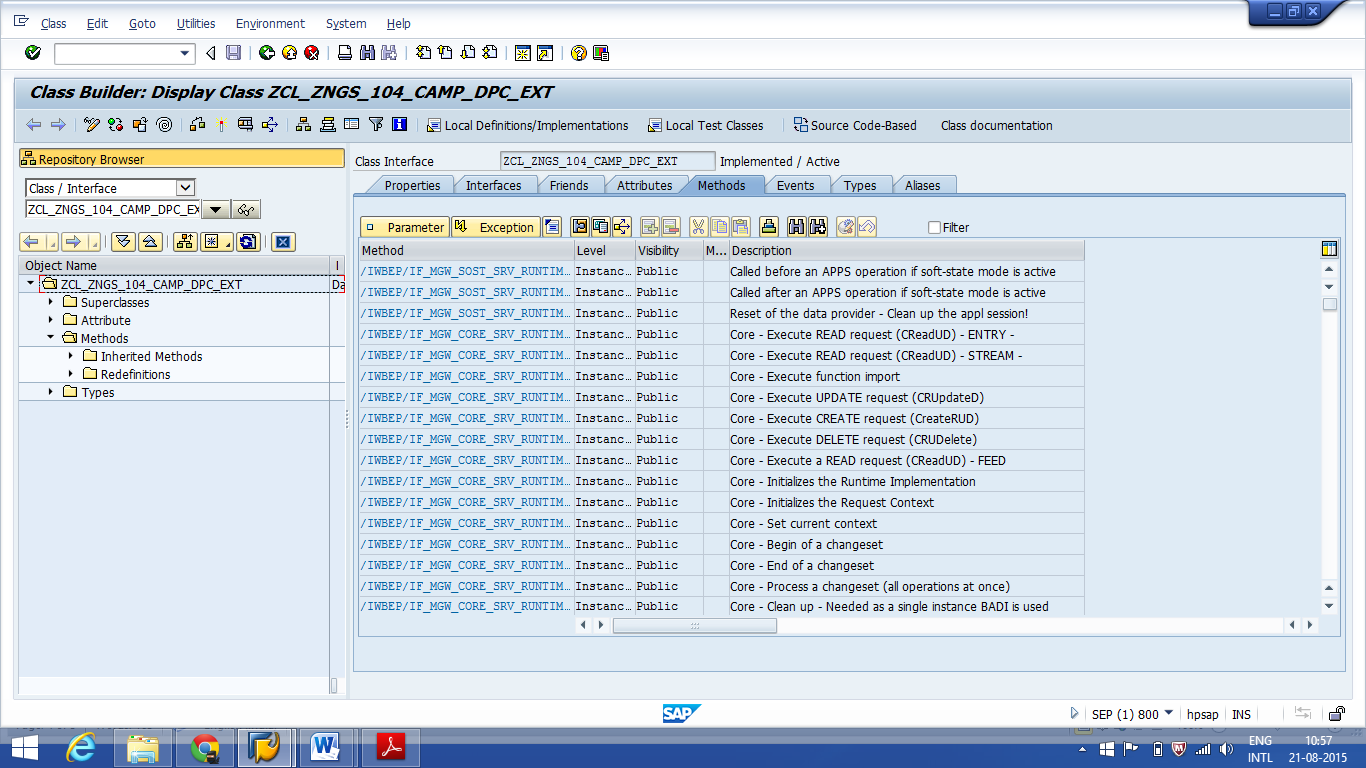Image resolution: width=1366 pixels, height=768 pixels.
Task: Click the Parameter button
Action: 404,227
